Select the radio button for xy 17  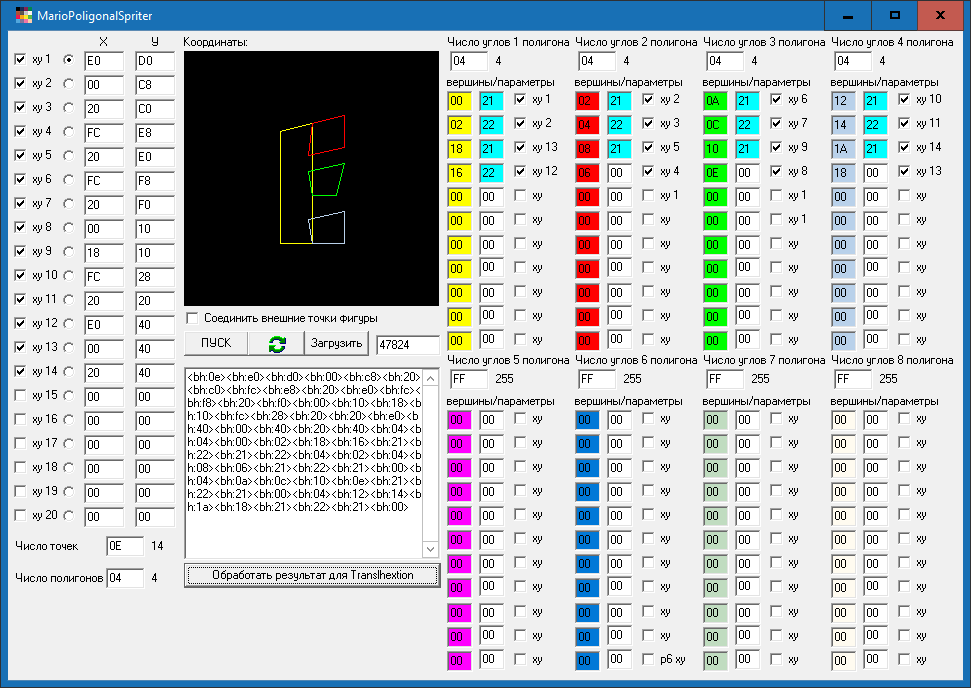coord(69,443)
